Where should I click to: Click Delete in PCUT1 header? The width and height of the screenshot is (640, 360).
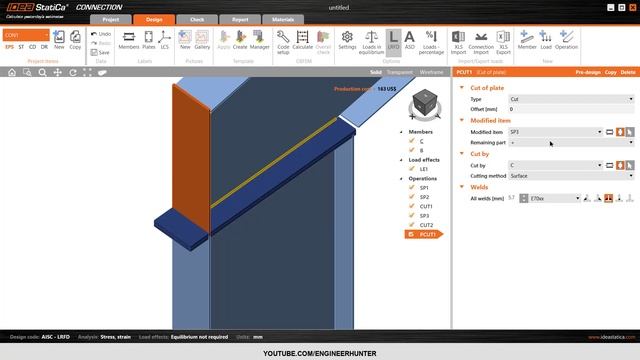coord(628,72)
